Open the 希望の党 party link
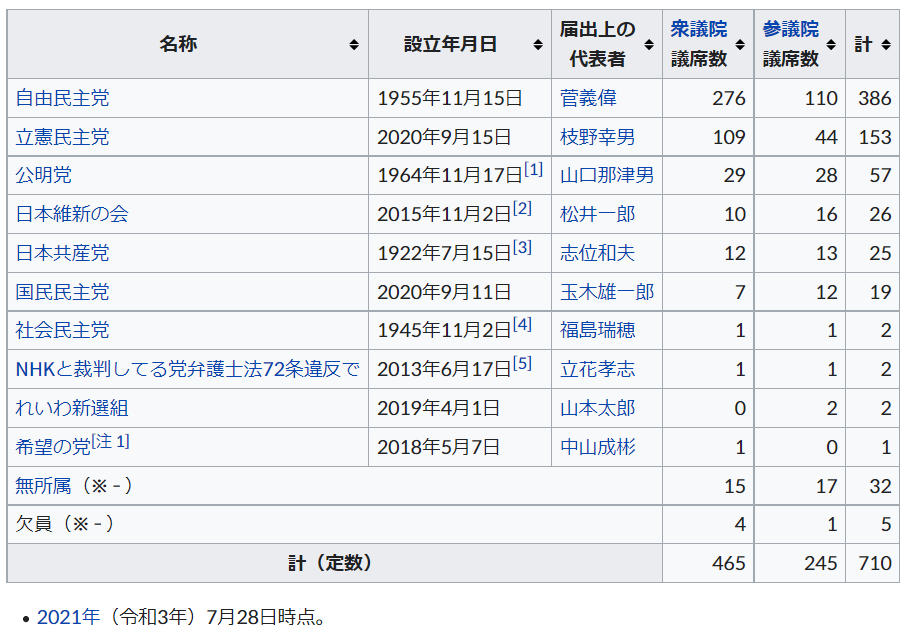Screen dimensions: 905x631 (53, 447)
